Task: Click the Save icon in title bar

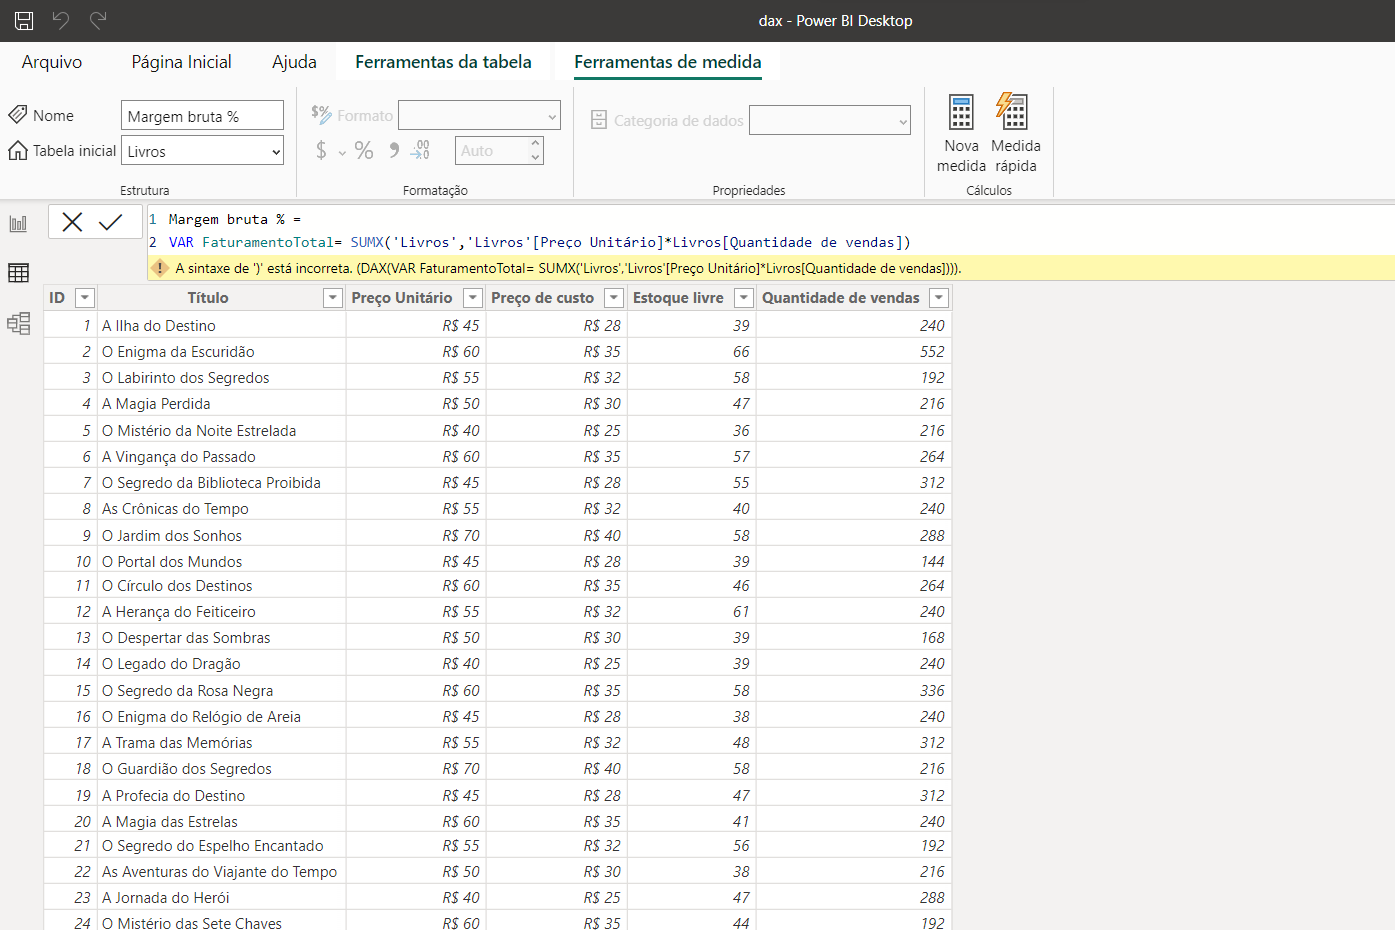Action: tap(24, 20)
